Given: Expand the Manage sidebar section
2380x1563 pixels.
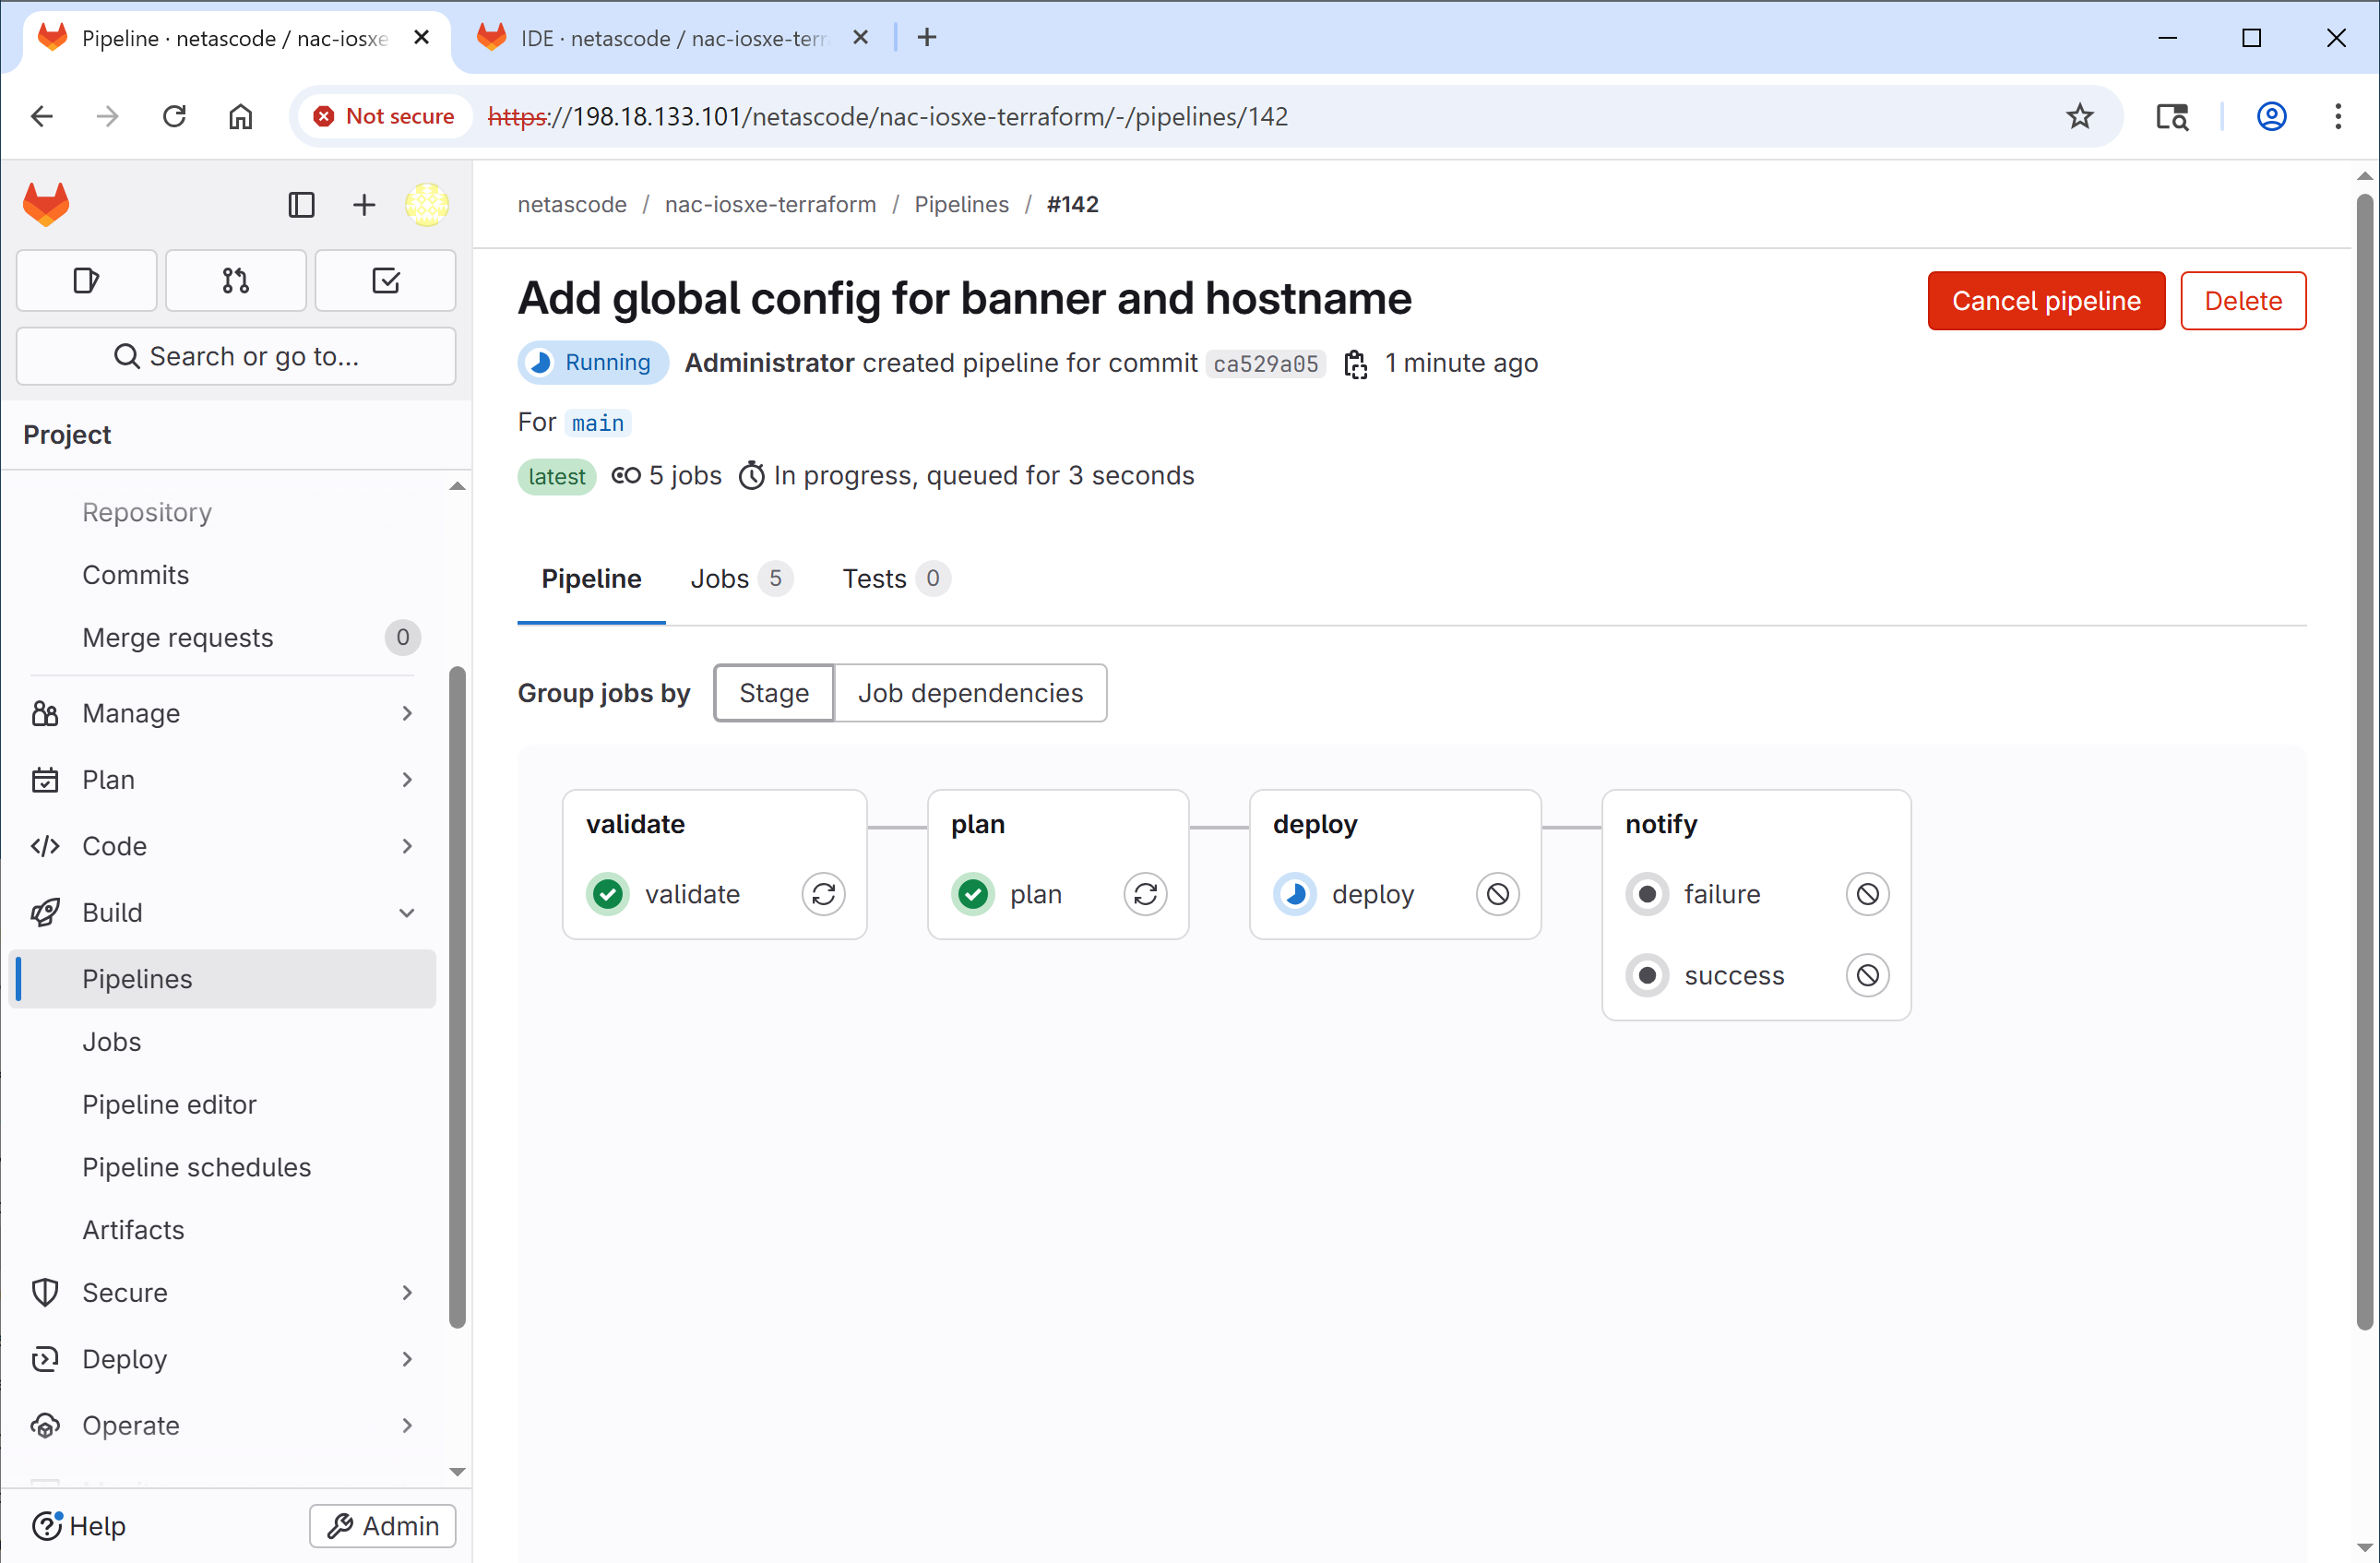Looking at the screenshot, I should pos(225,713).
